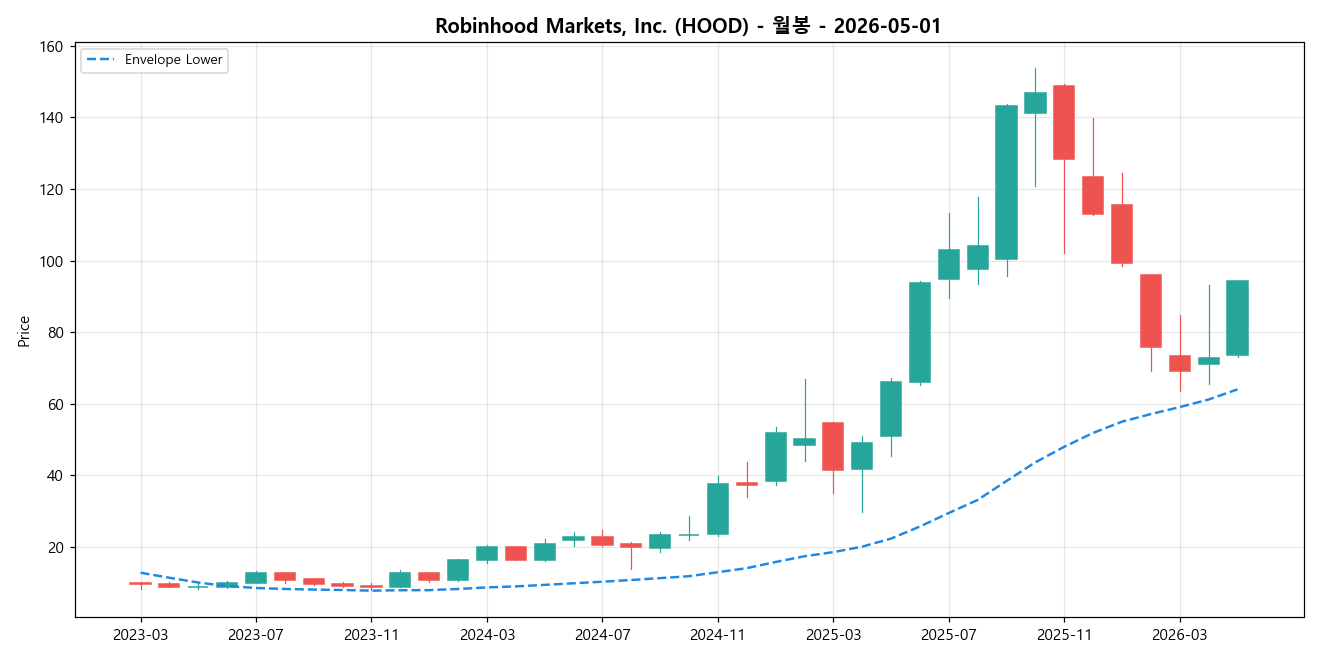Click the 140 y-axis tick label
The image size is (1320, 660).
click(x=52, y=118)
